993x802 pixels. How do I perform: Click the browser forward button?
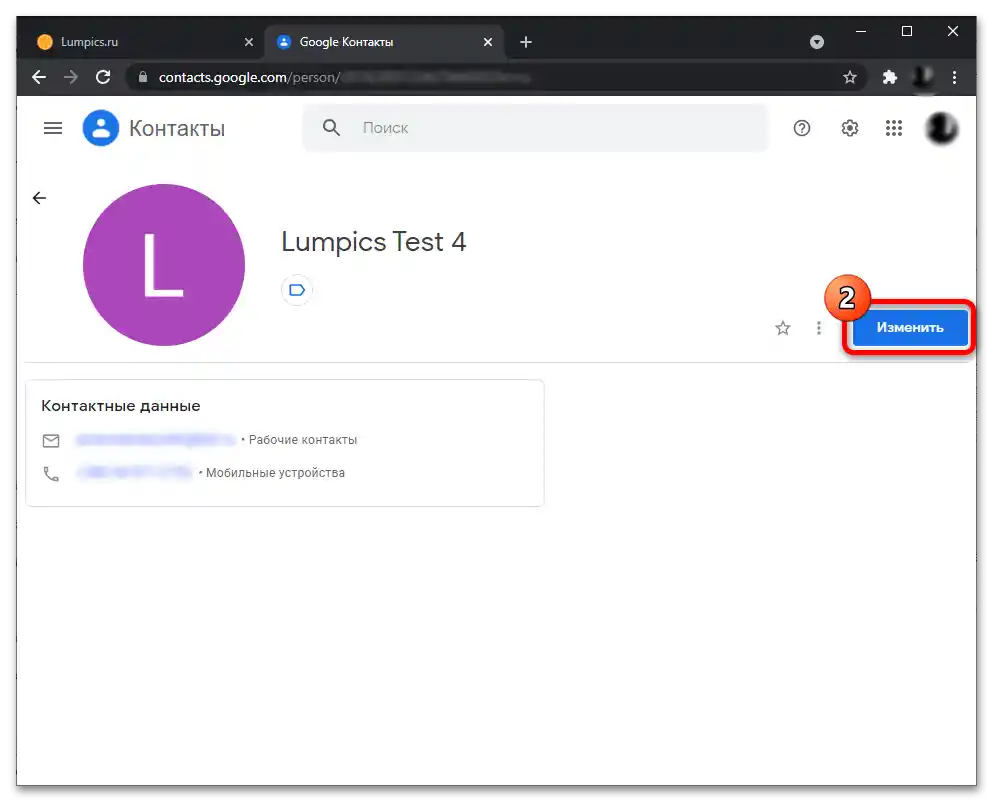(71, 77)
